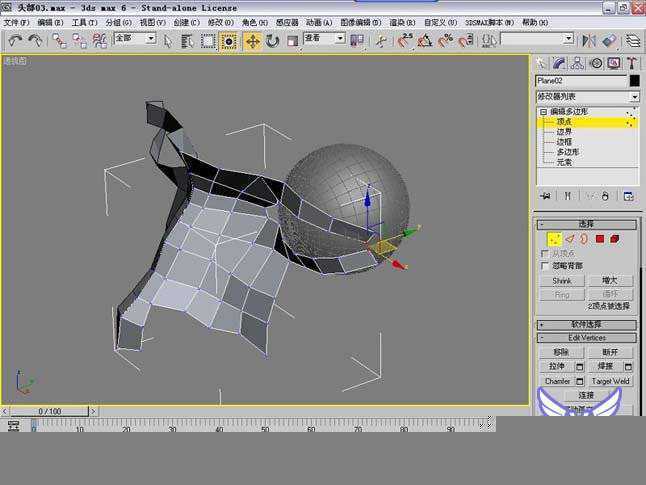
Task: Select the Edge sub-object level icon
Action: [x=570, y=239]
